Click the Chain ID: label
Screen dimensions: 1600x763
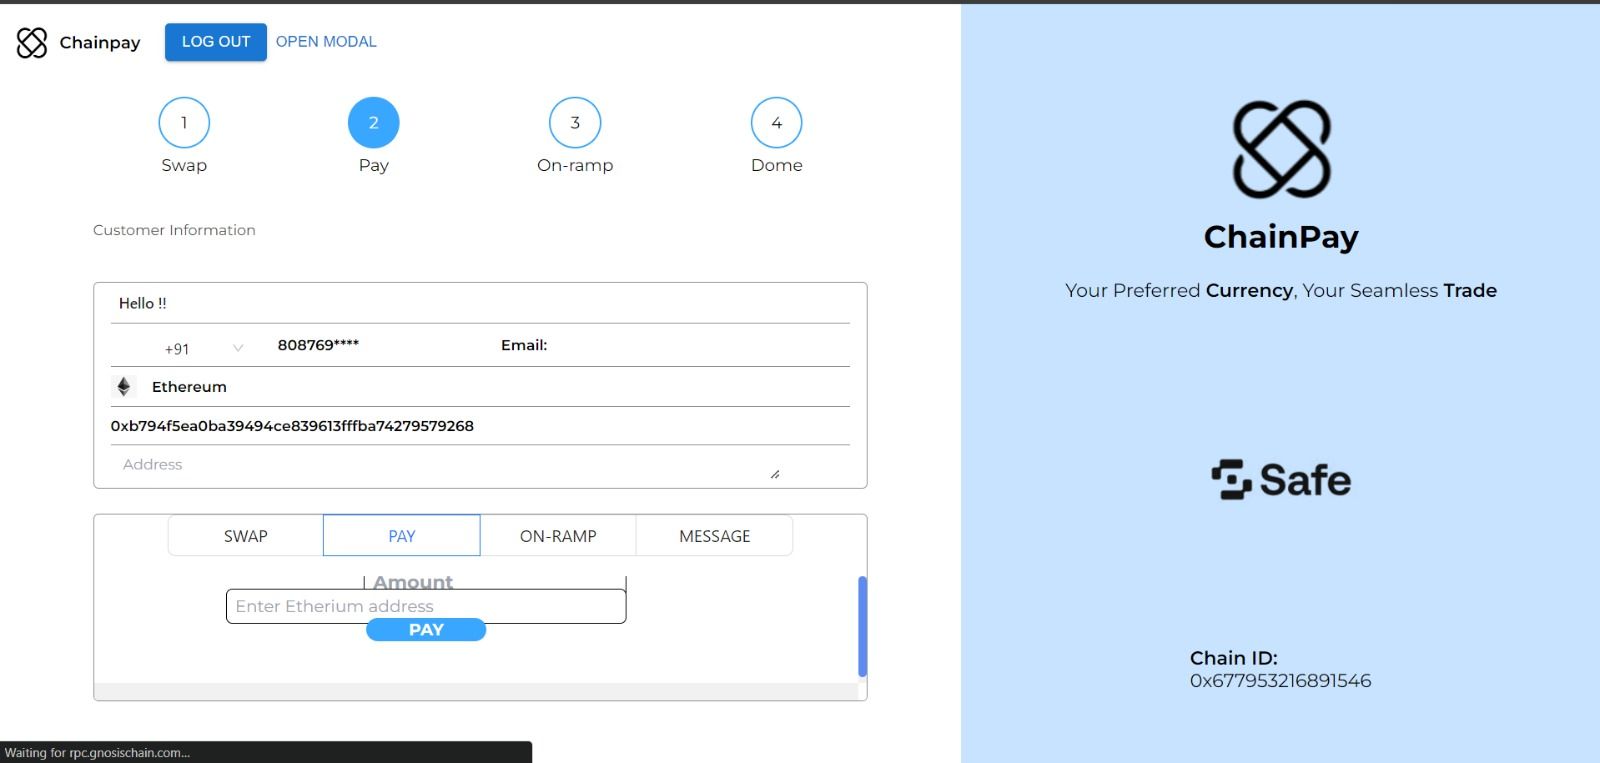[x=1234, y=658]
